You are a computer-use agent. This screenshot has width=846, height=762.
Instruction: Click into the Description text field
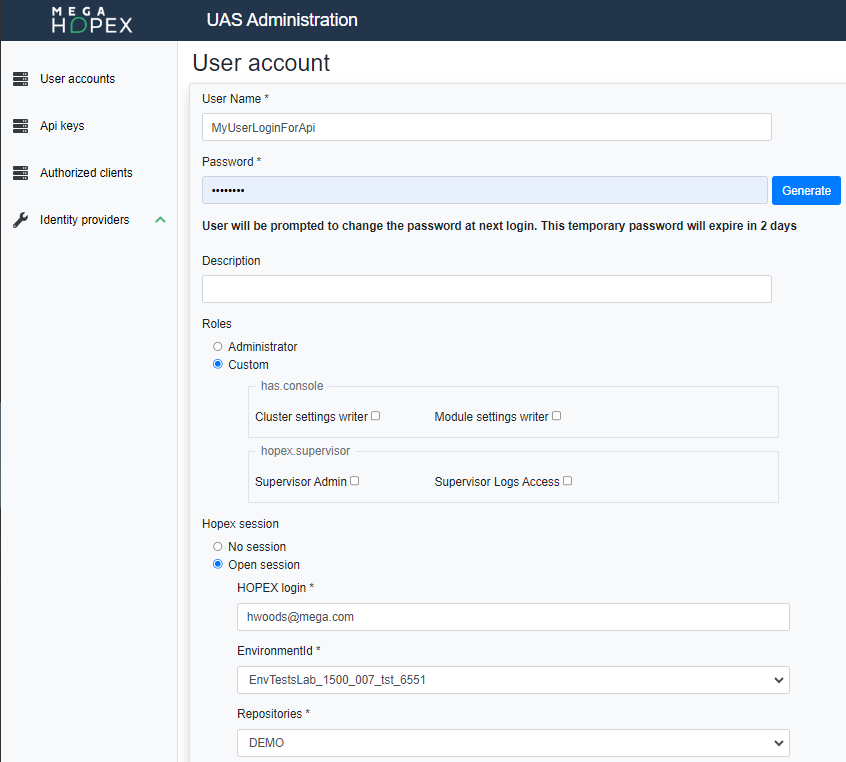pos(486,289)
